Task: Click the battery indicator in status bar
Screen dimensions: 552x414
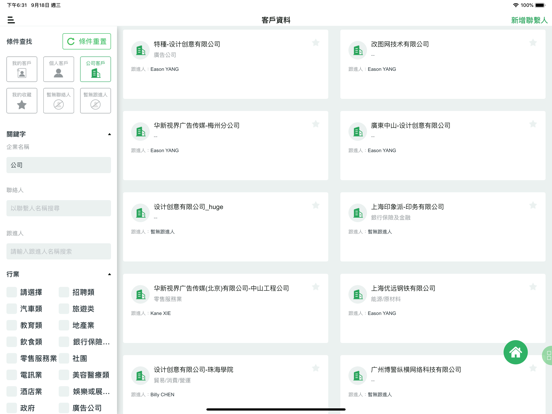Action: pyautogui.click(x=540, y=5)
